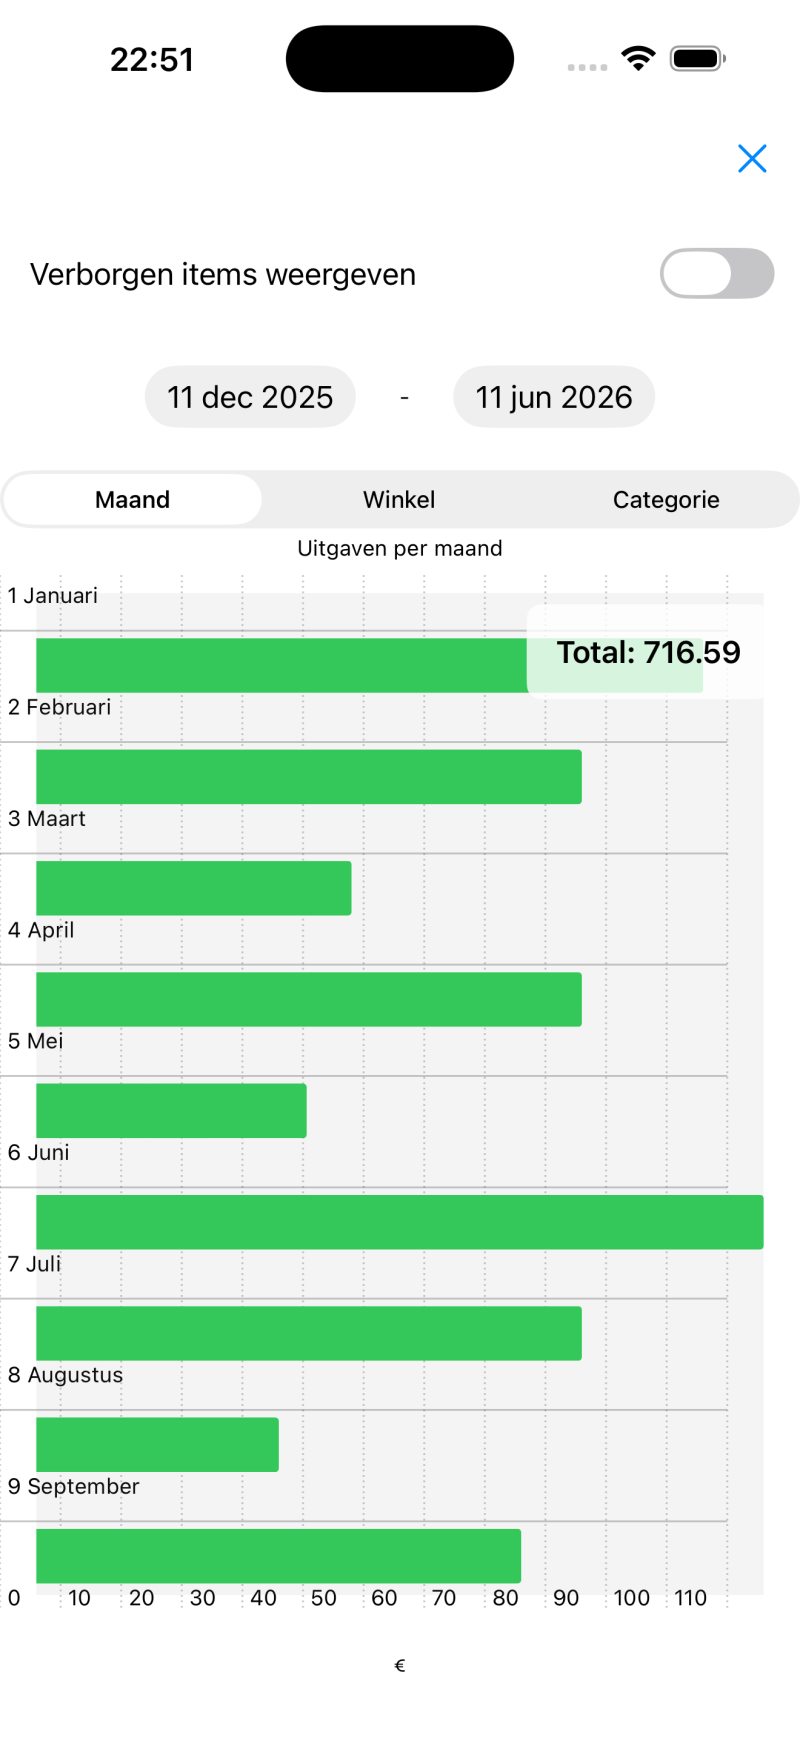Open the start date 11 dec 2025 picker
Screen dimensions: 800x1738
250,397
